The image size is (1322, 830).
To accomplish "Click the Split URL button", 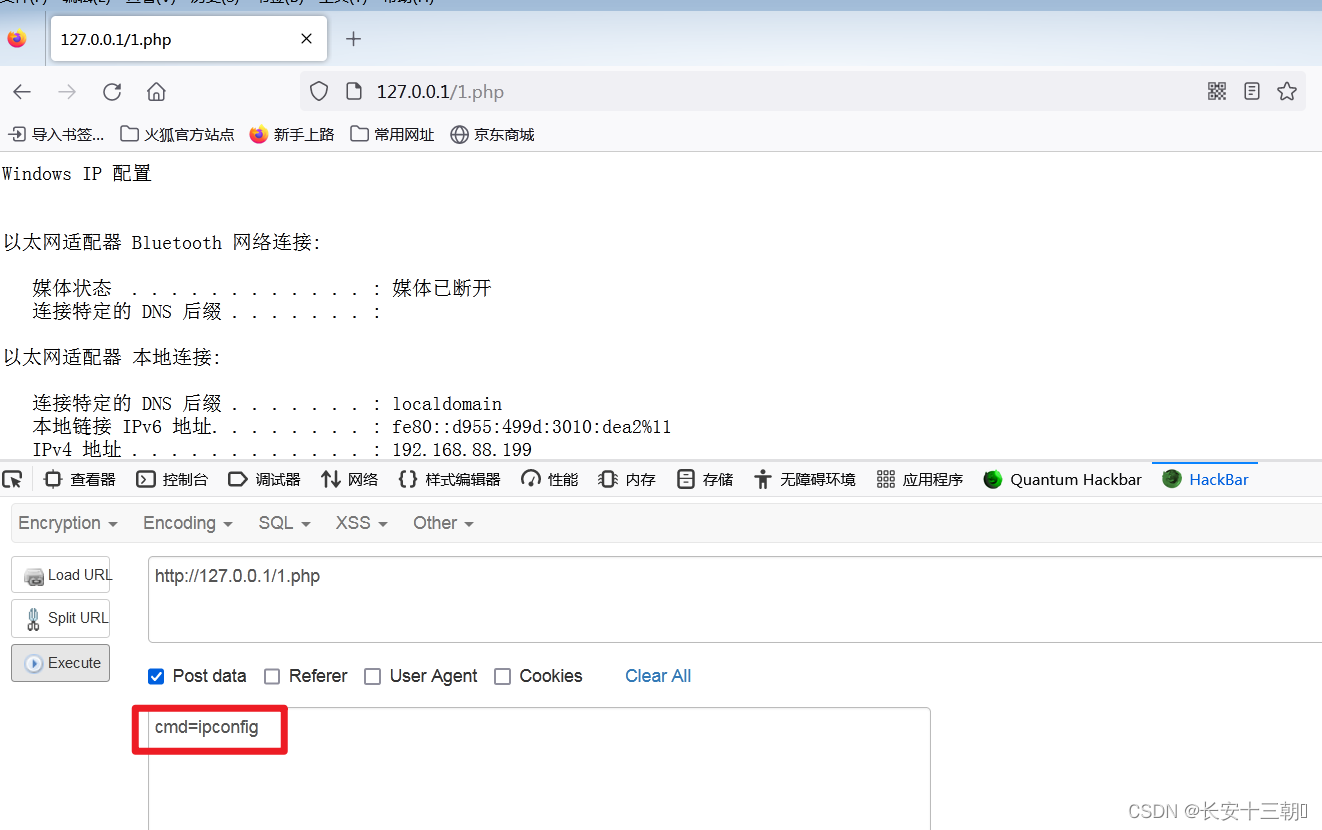I will (61, 618).
